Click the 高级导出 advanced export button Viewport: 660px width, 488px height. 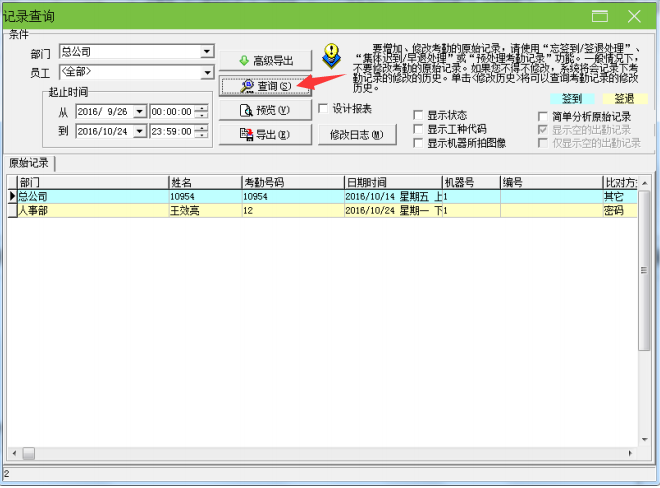click(x=265, y=61)
